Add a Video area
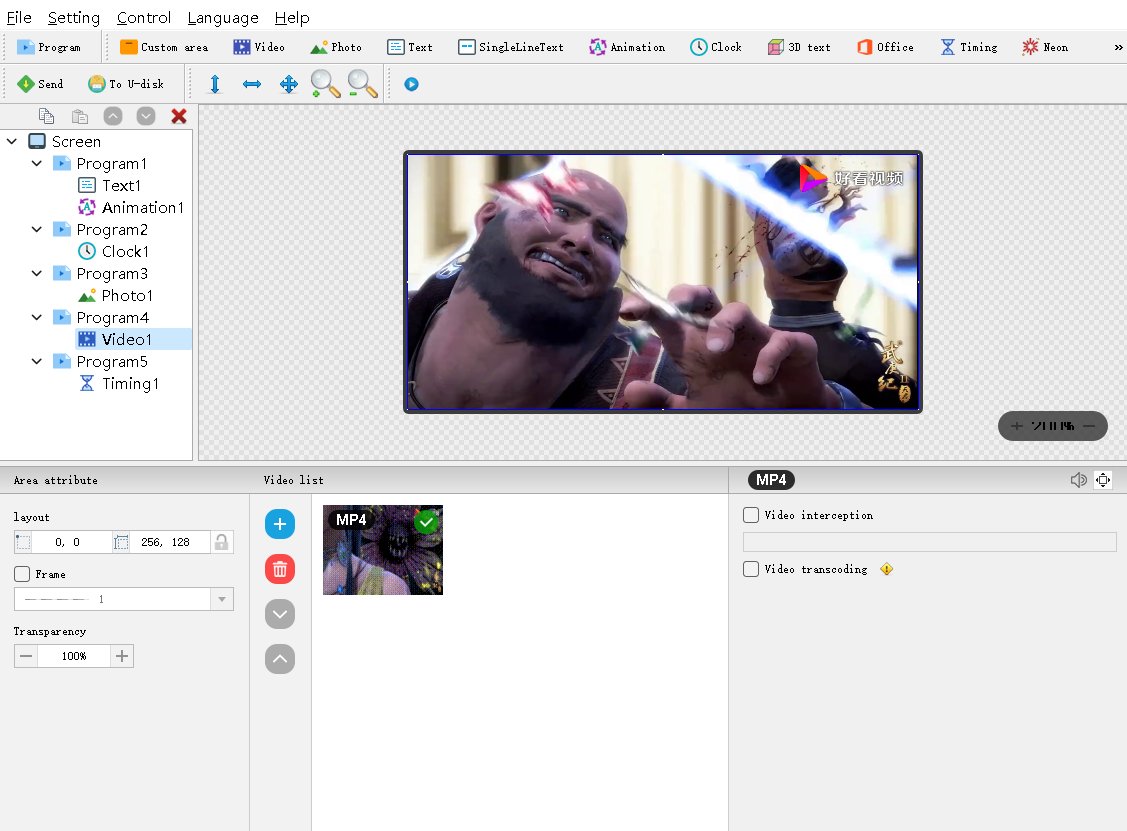Viewport: 1127px width, 831px height. pyautogui.click(x=259, y=47)
